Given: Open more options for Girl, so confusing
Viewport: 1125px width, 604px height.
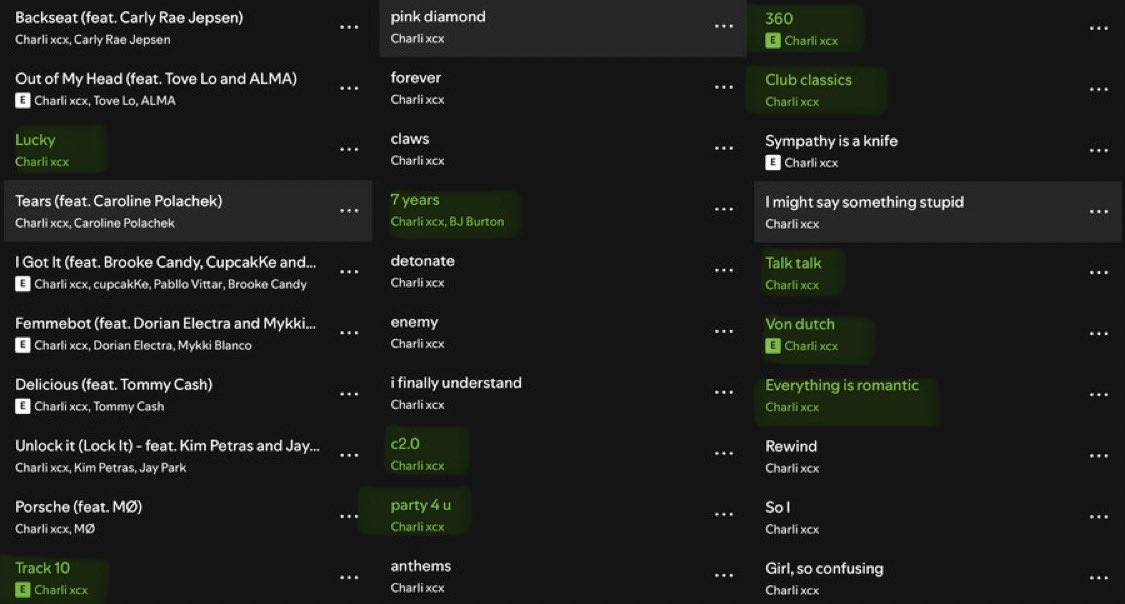Looking at the screenshot, I should 1098,577.
